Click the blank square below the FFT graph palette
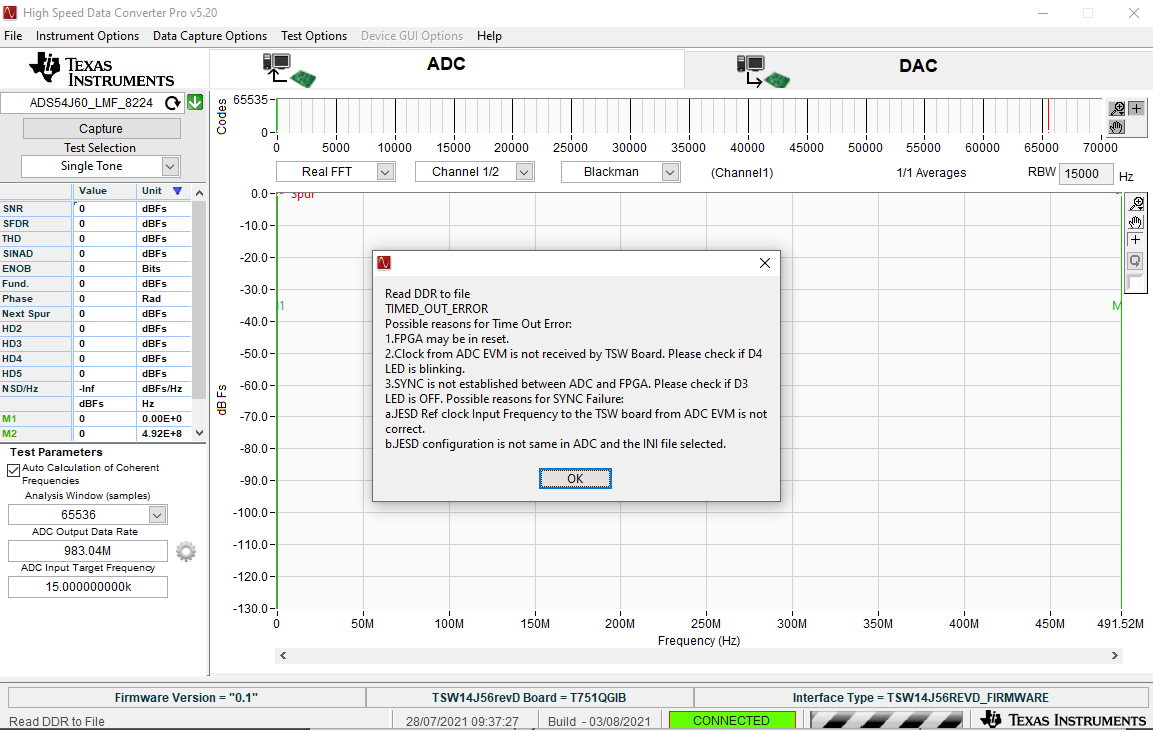The image size is (1153, 730). [1136, 282]
